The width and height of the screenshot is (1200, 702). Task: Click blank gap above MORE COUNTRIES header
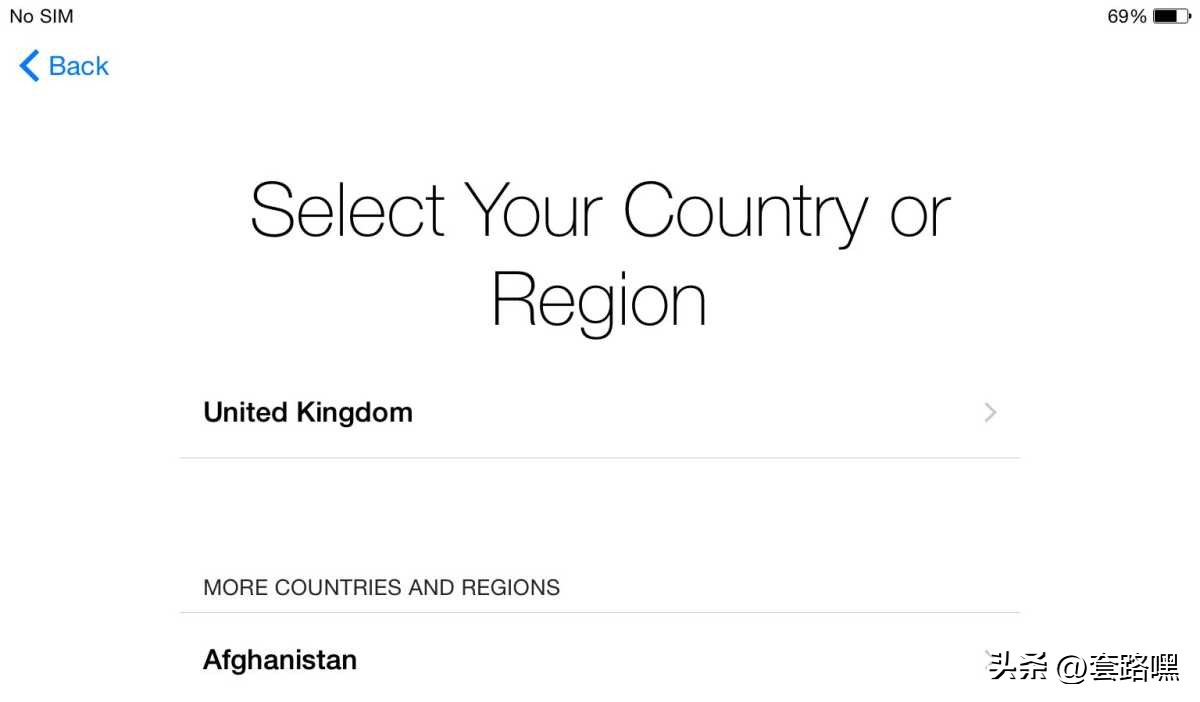coord(600,520)
